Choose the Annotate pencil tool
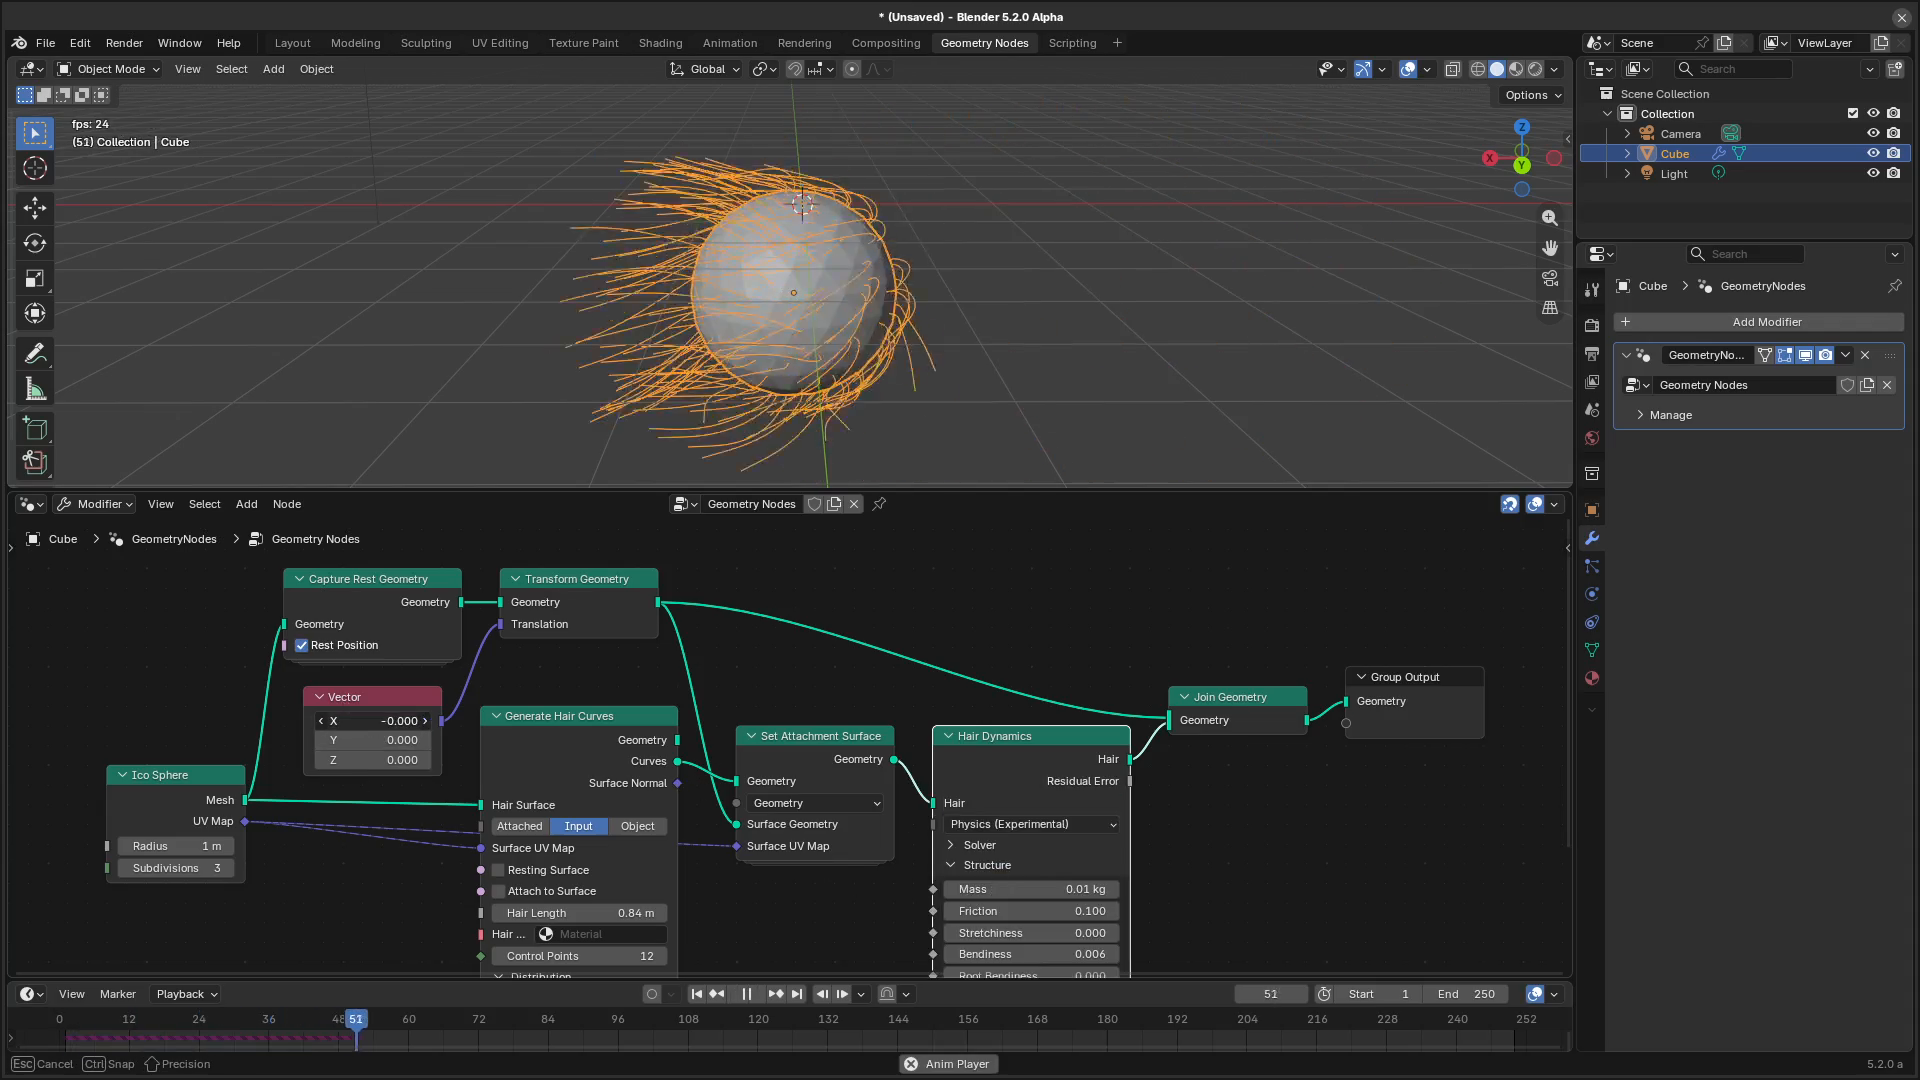This screenshot has width=1920, height=1080. point(35,353)
